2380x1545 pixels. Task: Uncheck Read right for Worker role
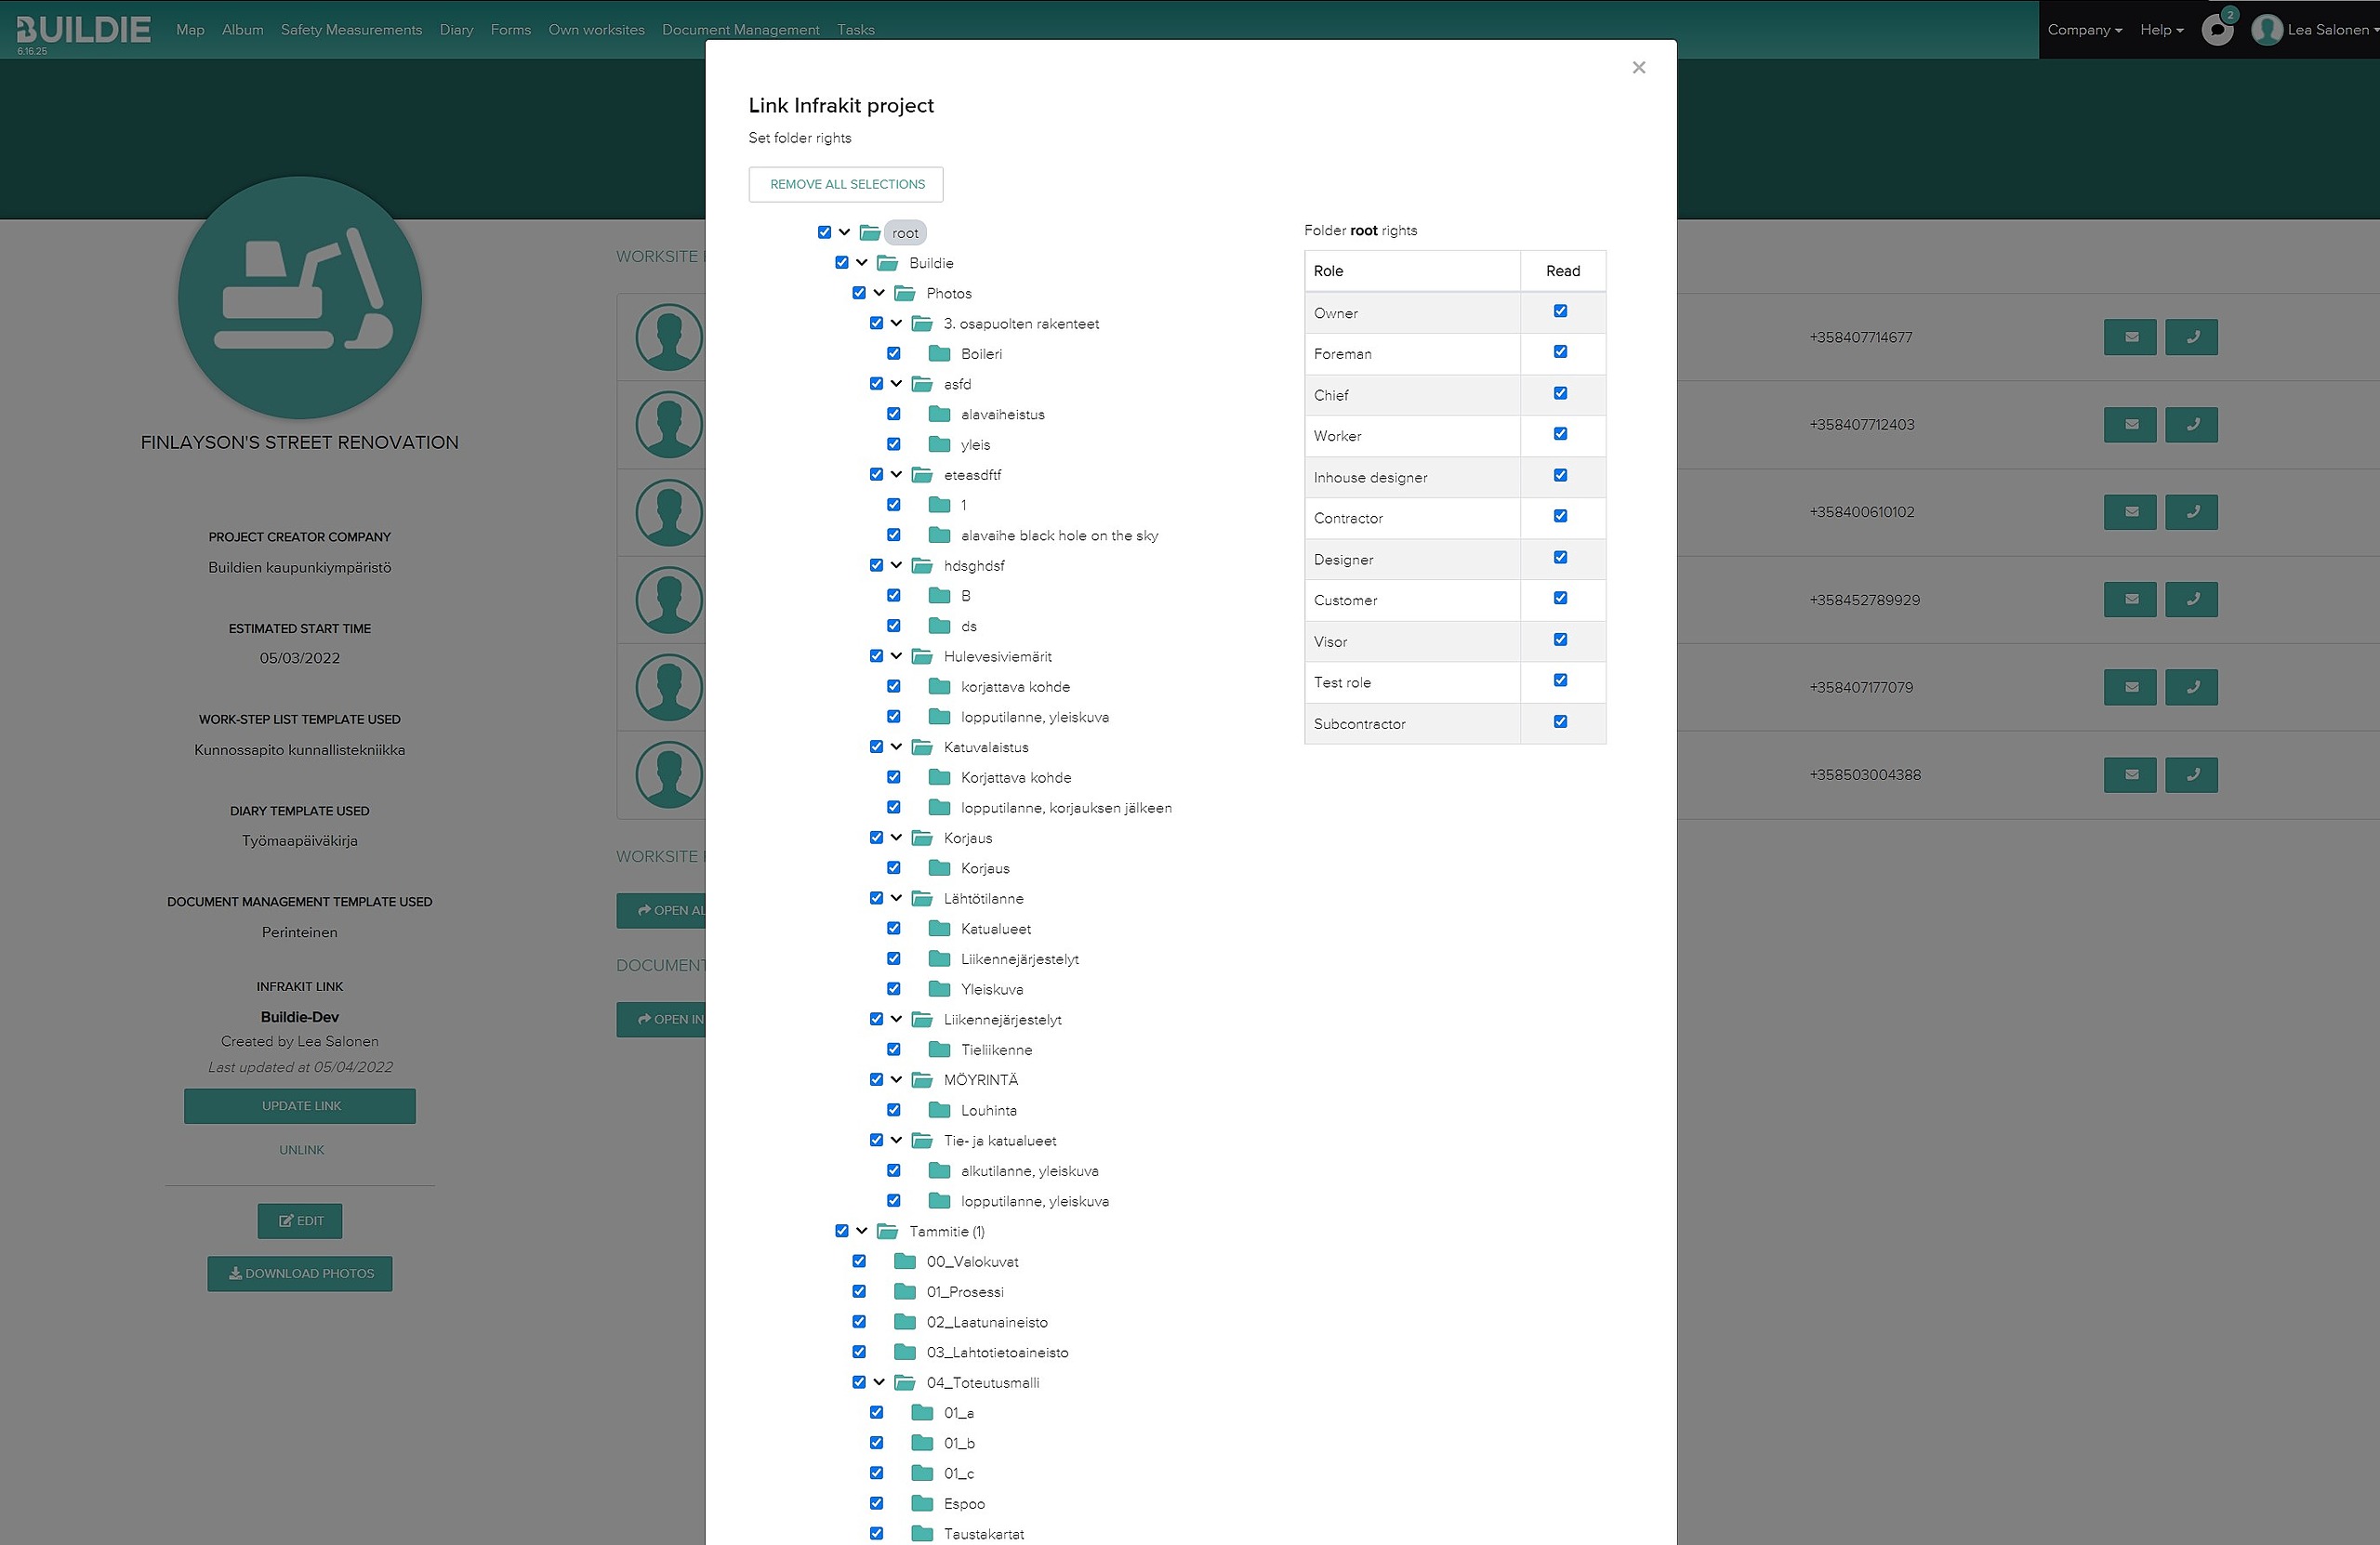1560,434
